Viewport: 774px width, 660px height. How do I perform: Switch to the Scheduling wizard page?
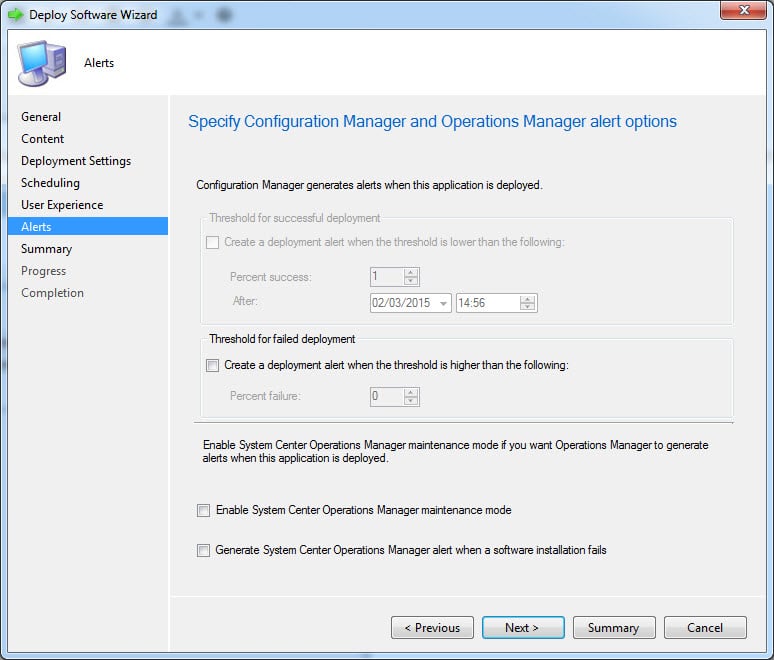click(50, 183)
